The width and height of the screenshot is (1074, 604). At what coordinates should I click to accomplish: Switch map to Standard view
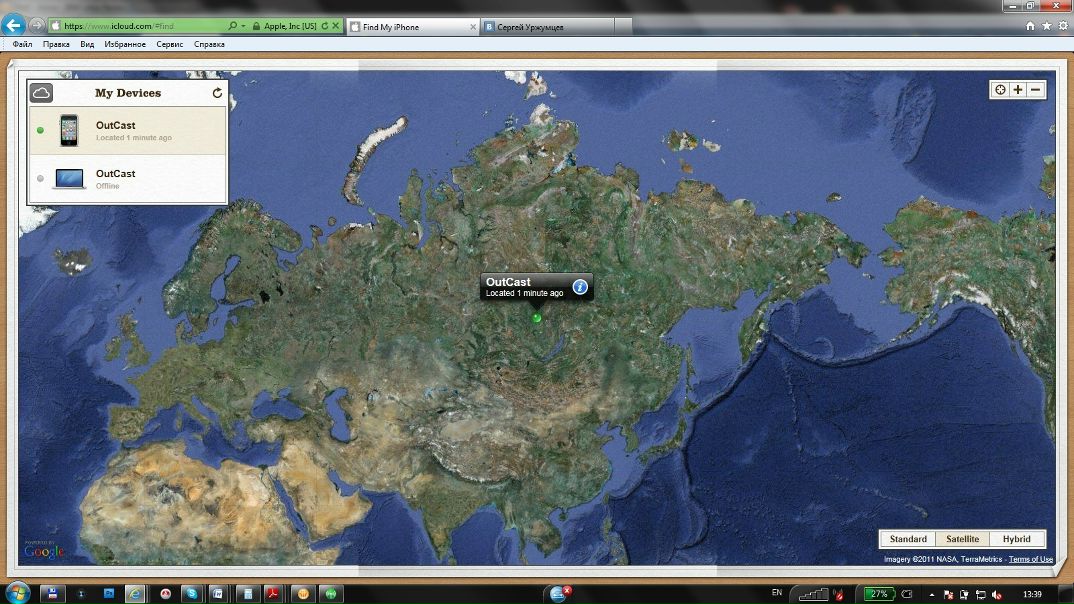coord(908,539)
